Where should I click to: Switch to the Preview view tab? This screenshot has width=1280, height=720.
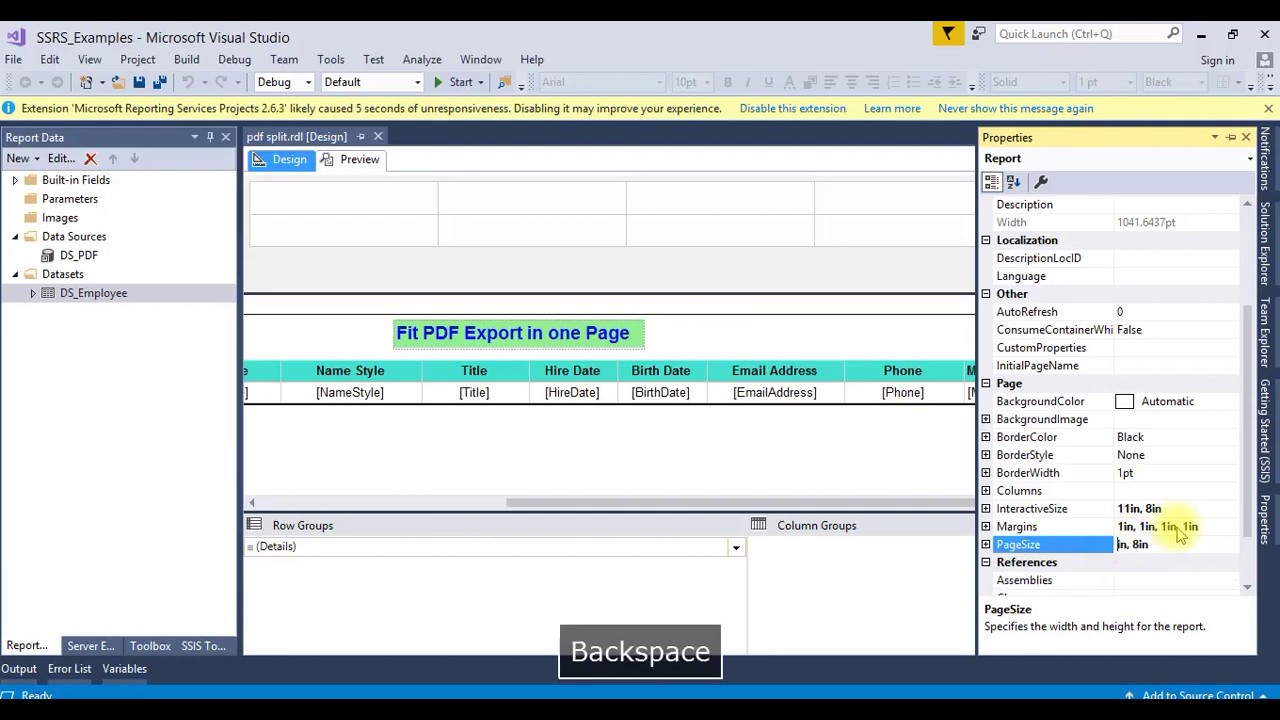tap(350, 160)
